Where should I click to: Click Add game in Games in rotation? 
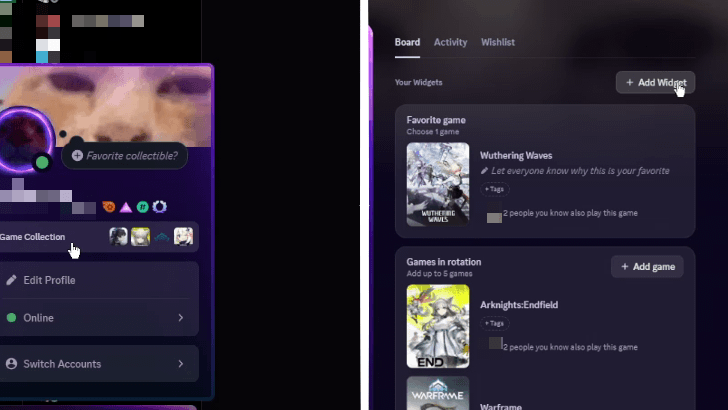tap(647, 267)
